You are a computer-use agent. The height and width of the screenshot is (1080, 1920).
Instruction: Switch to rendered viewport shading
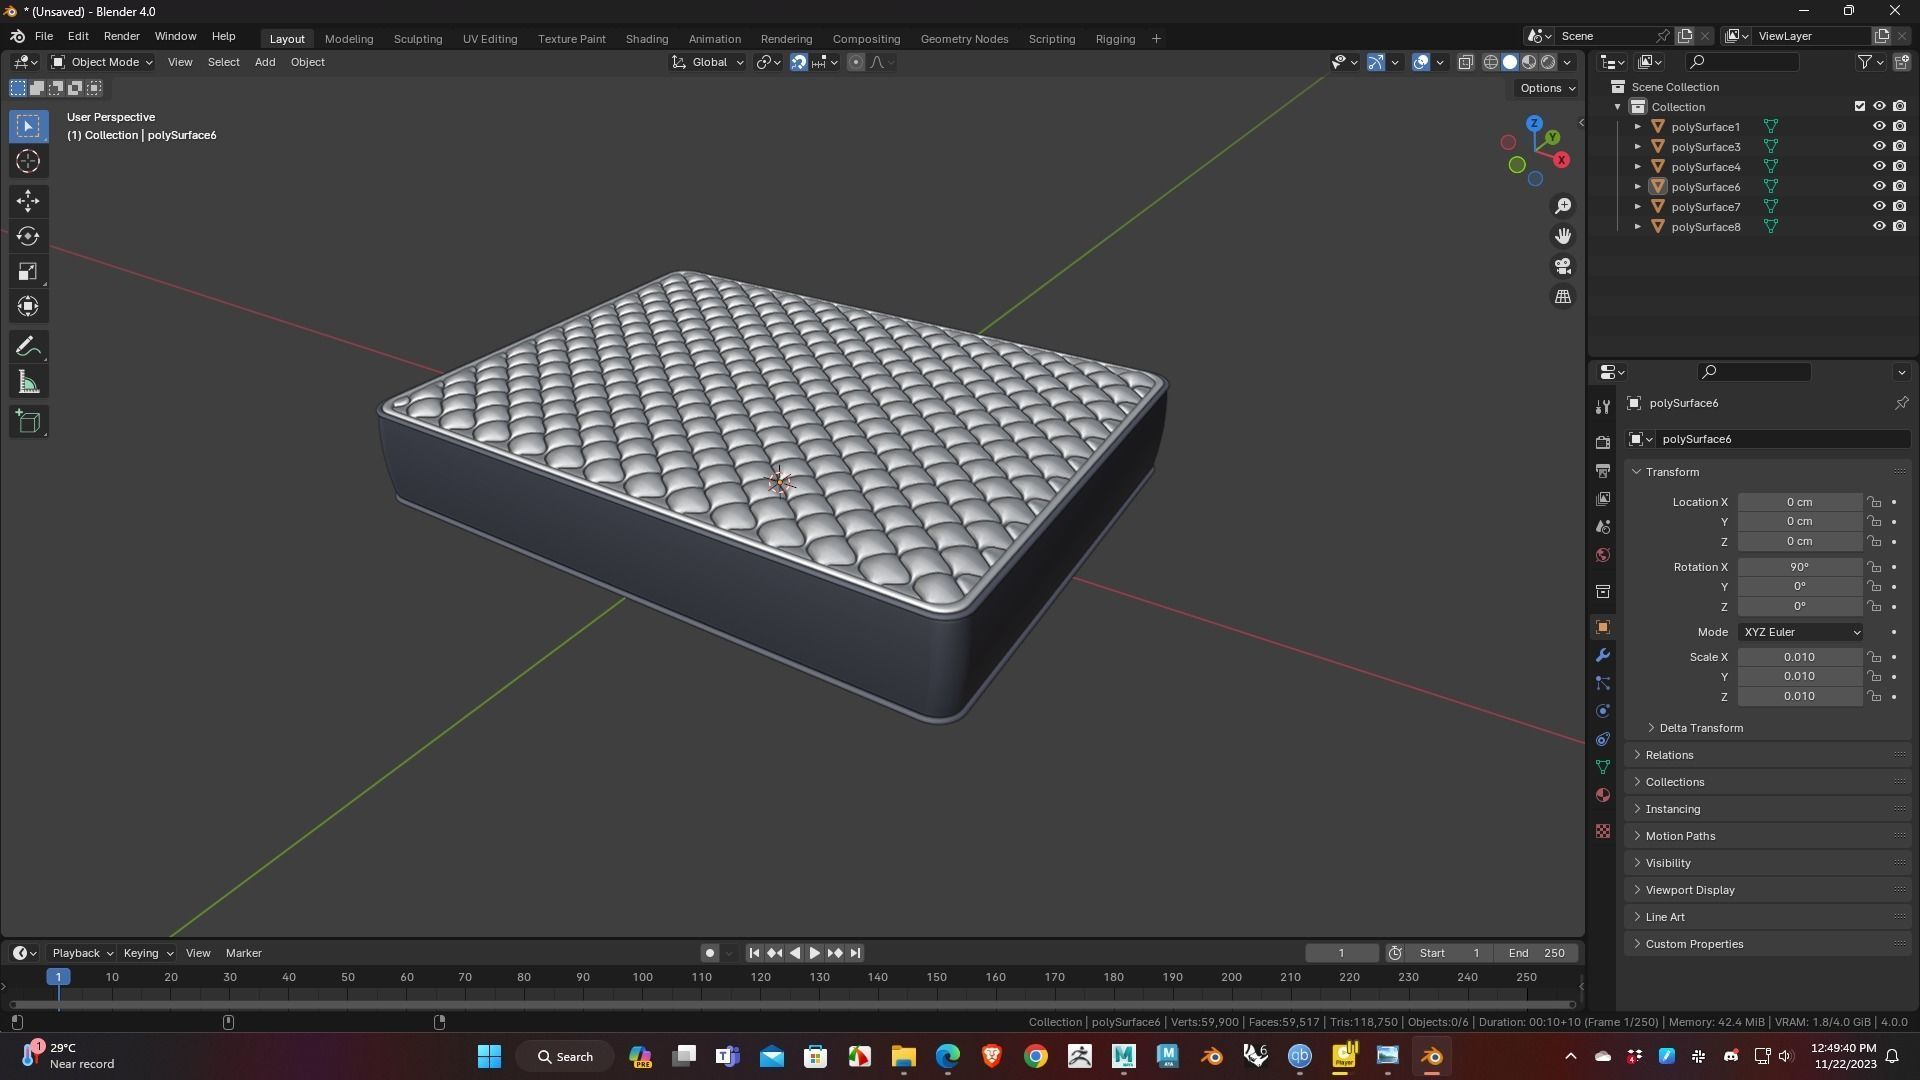coord(1548,62)
